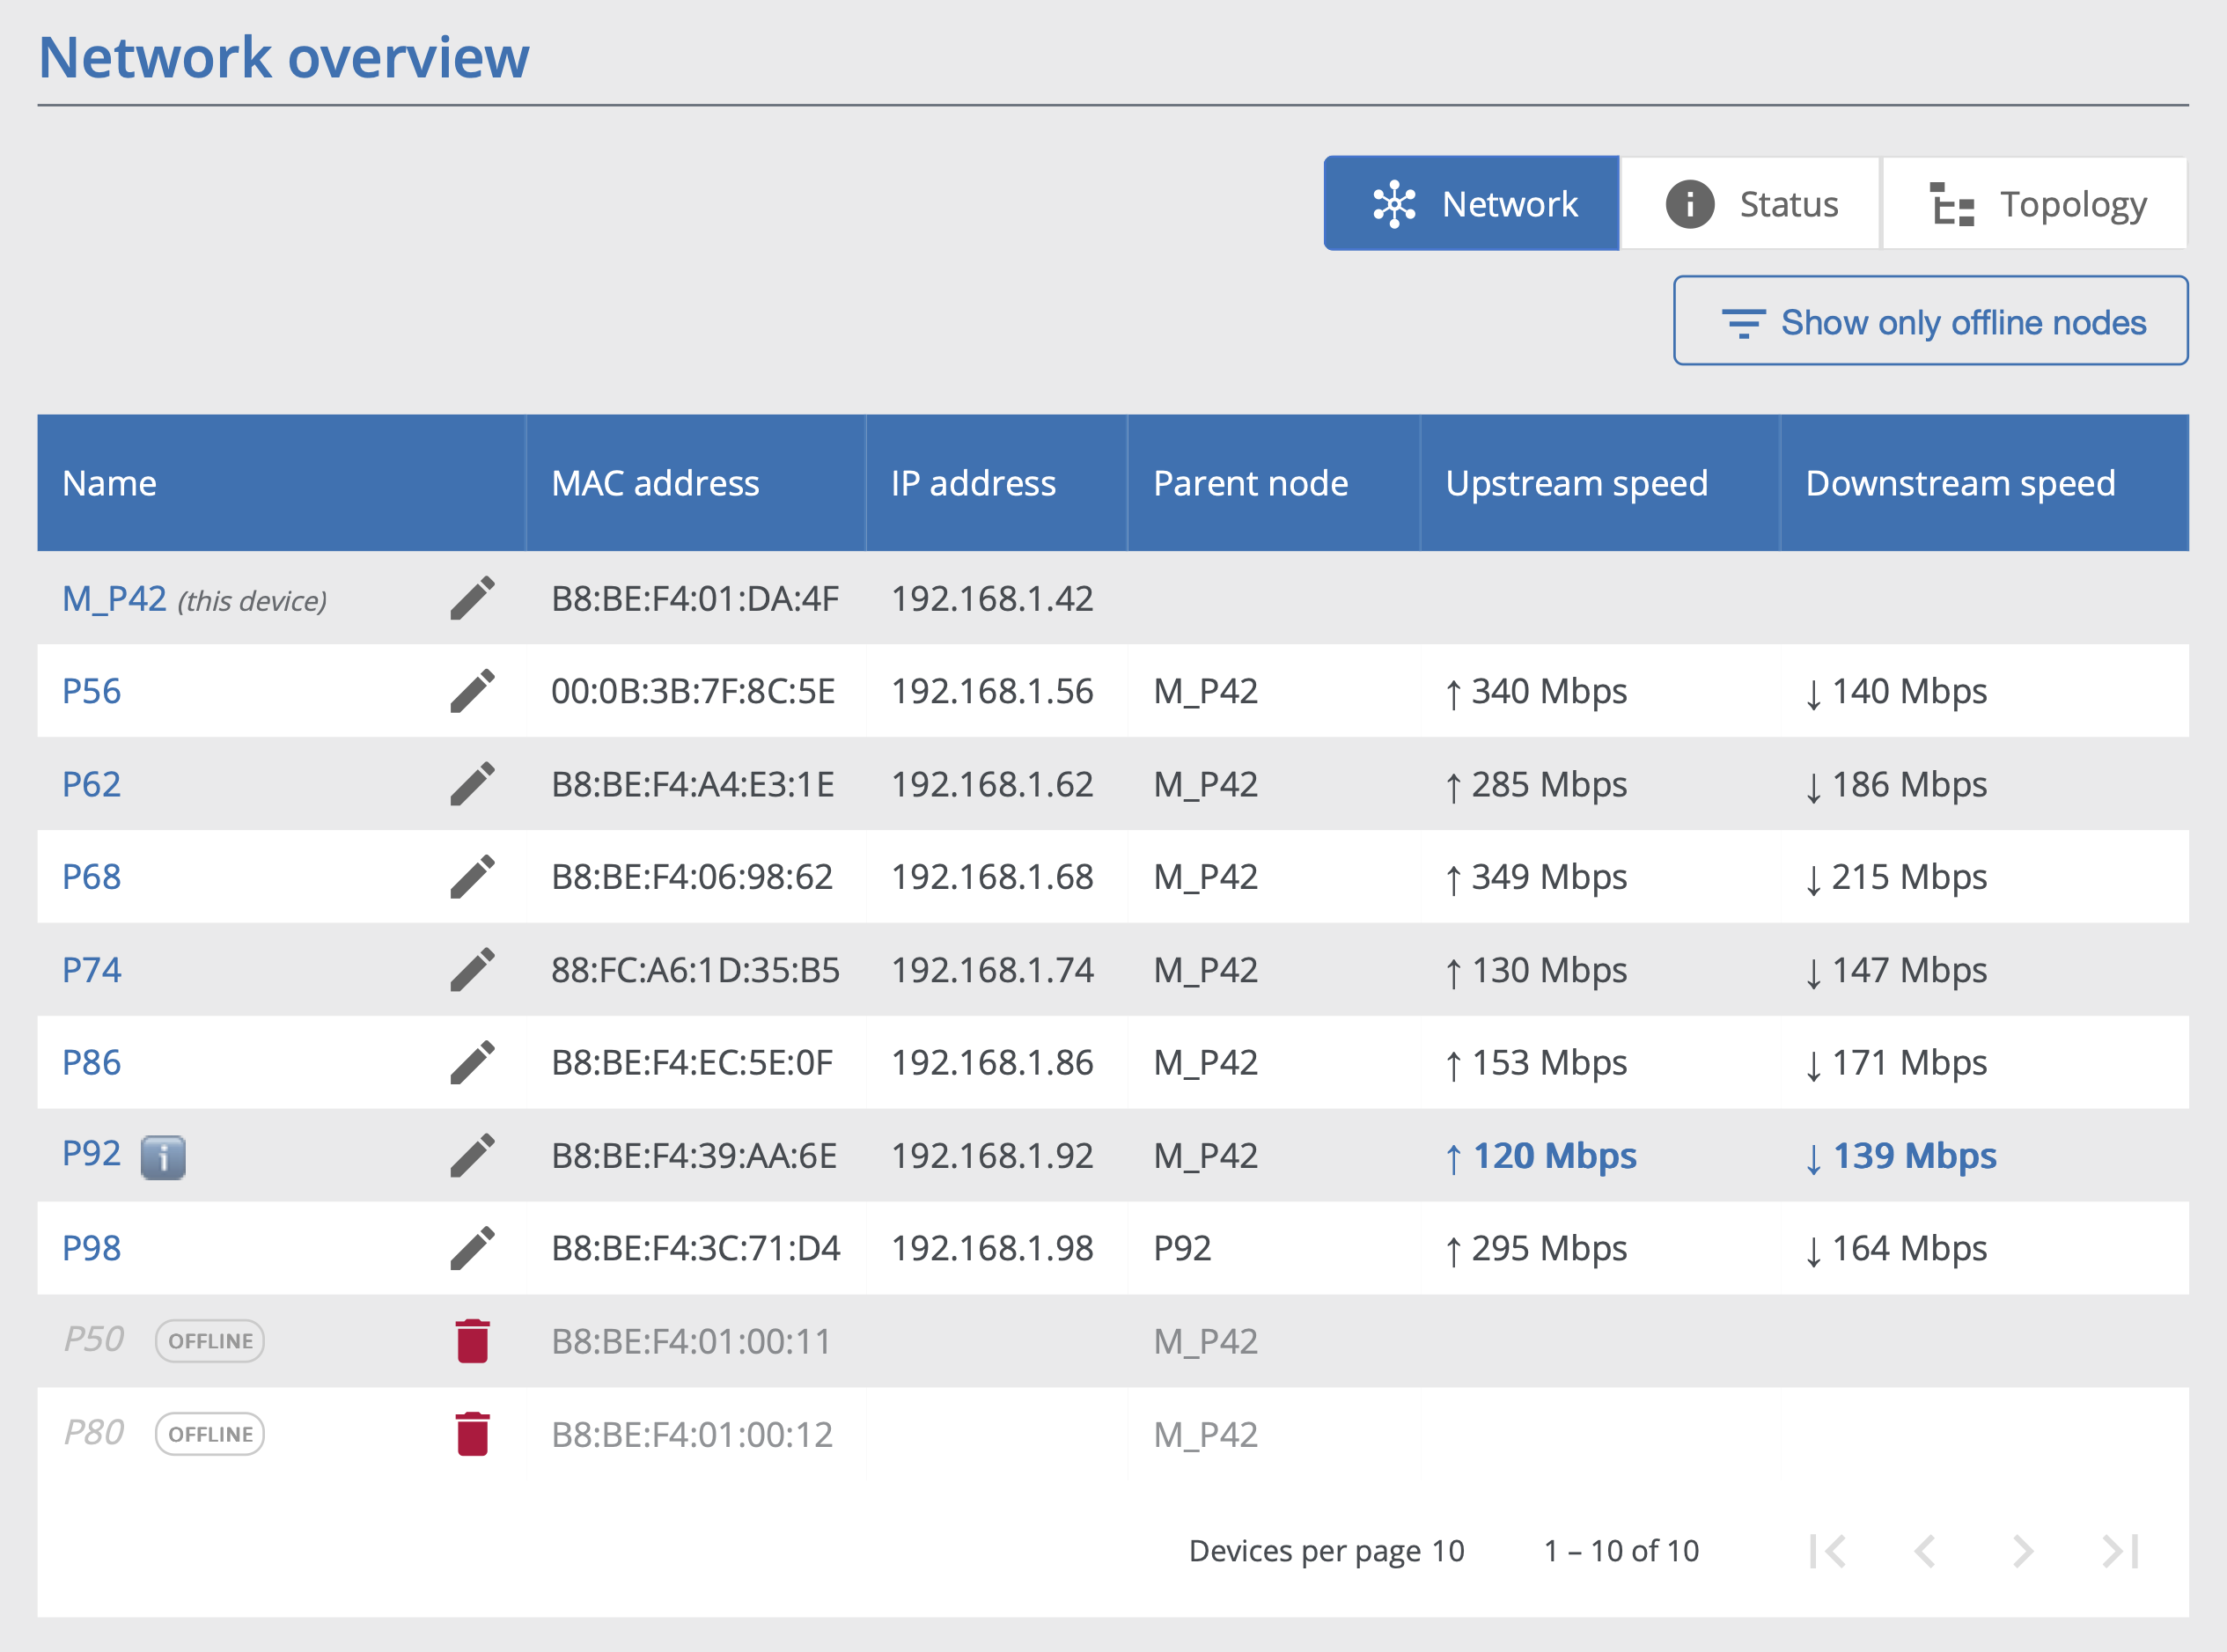Image resolution: width=2227 pixels, height=1652 pixels.
Task: Open node P92 link
Action: pos(91,1154)
